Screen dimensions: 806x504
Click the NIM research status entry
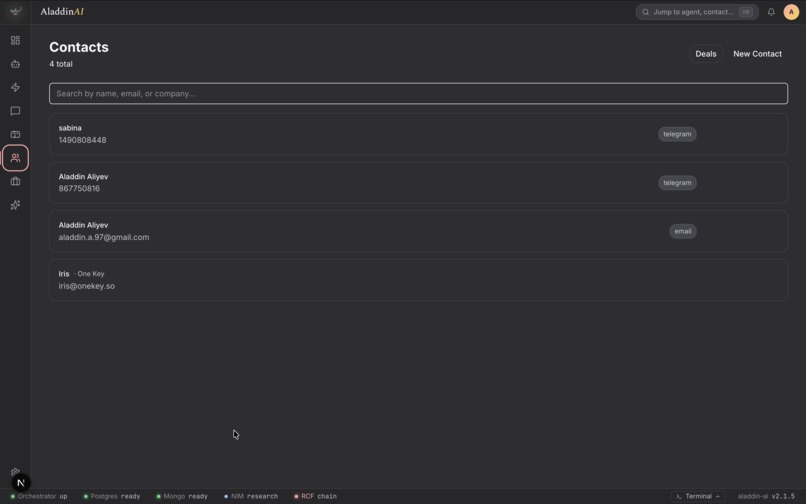point(251,496)
